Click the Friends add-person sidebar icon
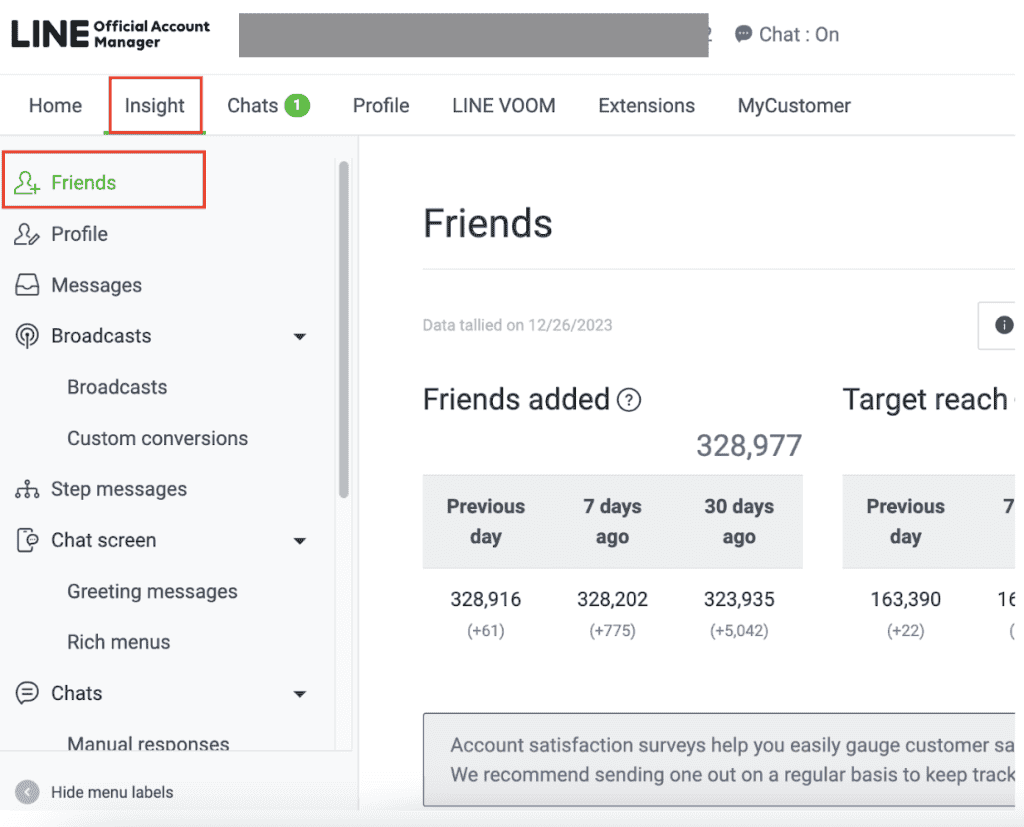 click(x=27, y=183)
